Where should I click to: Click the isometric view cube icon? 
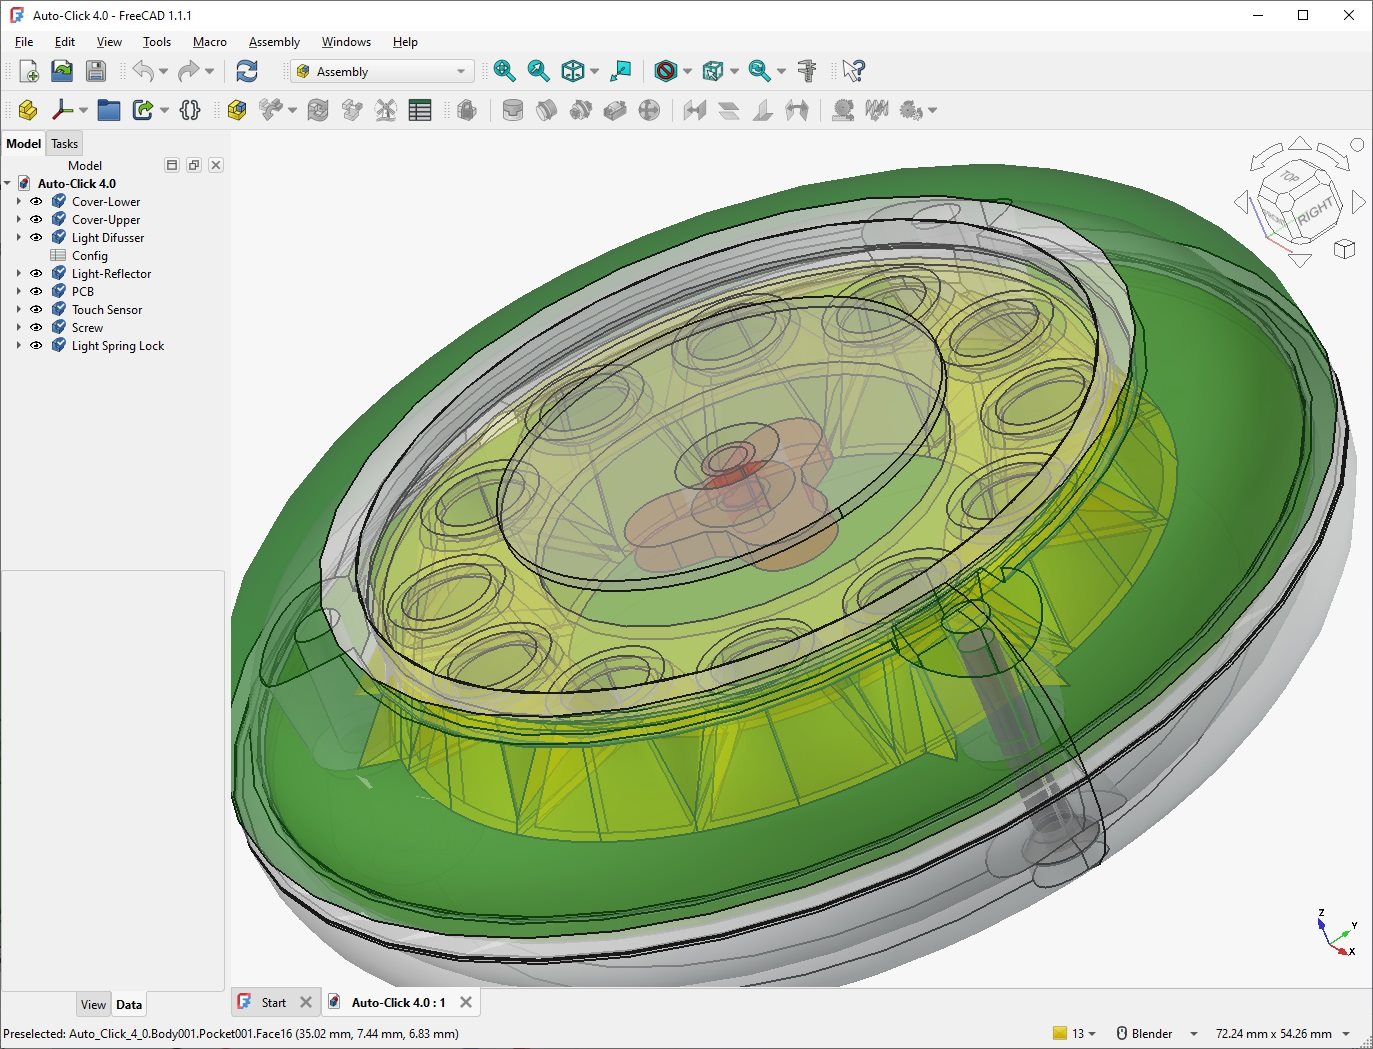pyautogui.click(x=573, y=71)
